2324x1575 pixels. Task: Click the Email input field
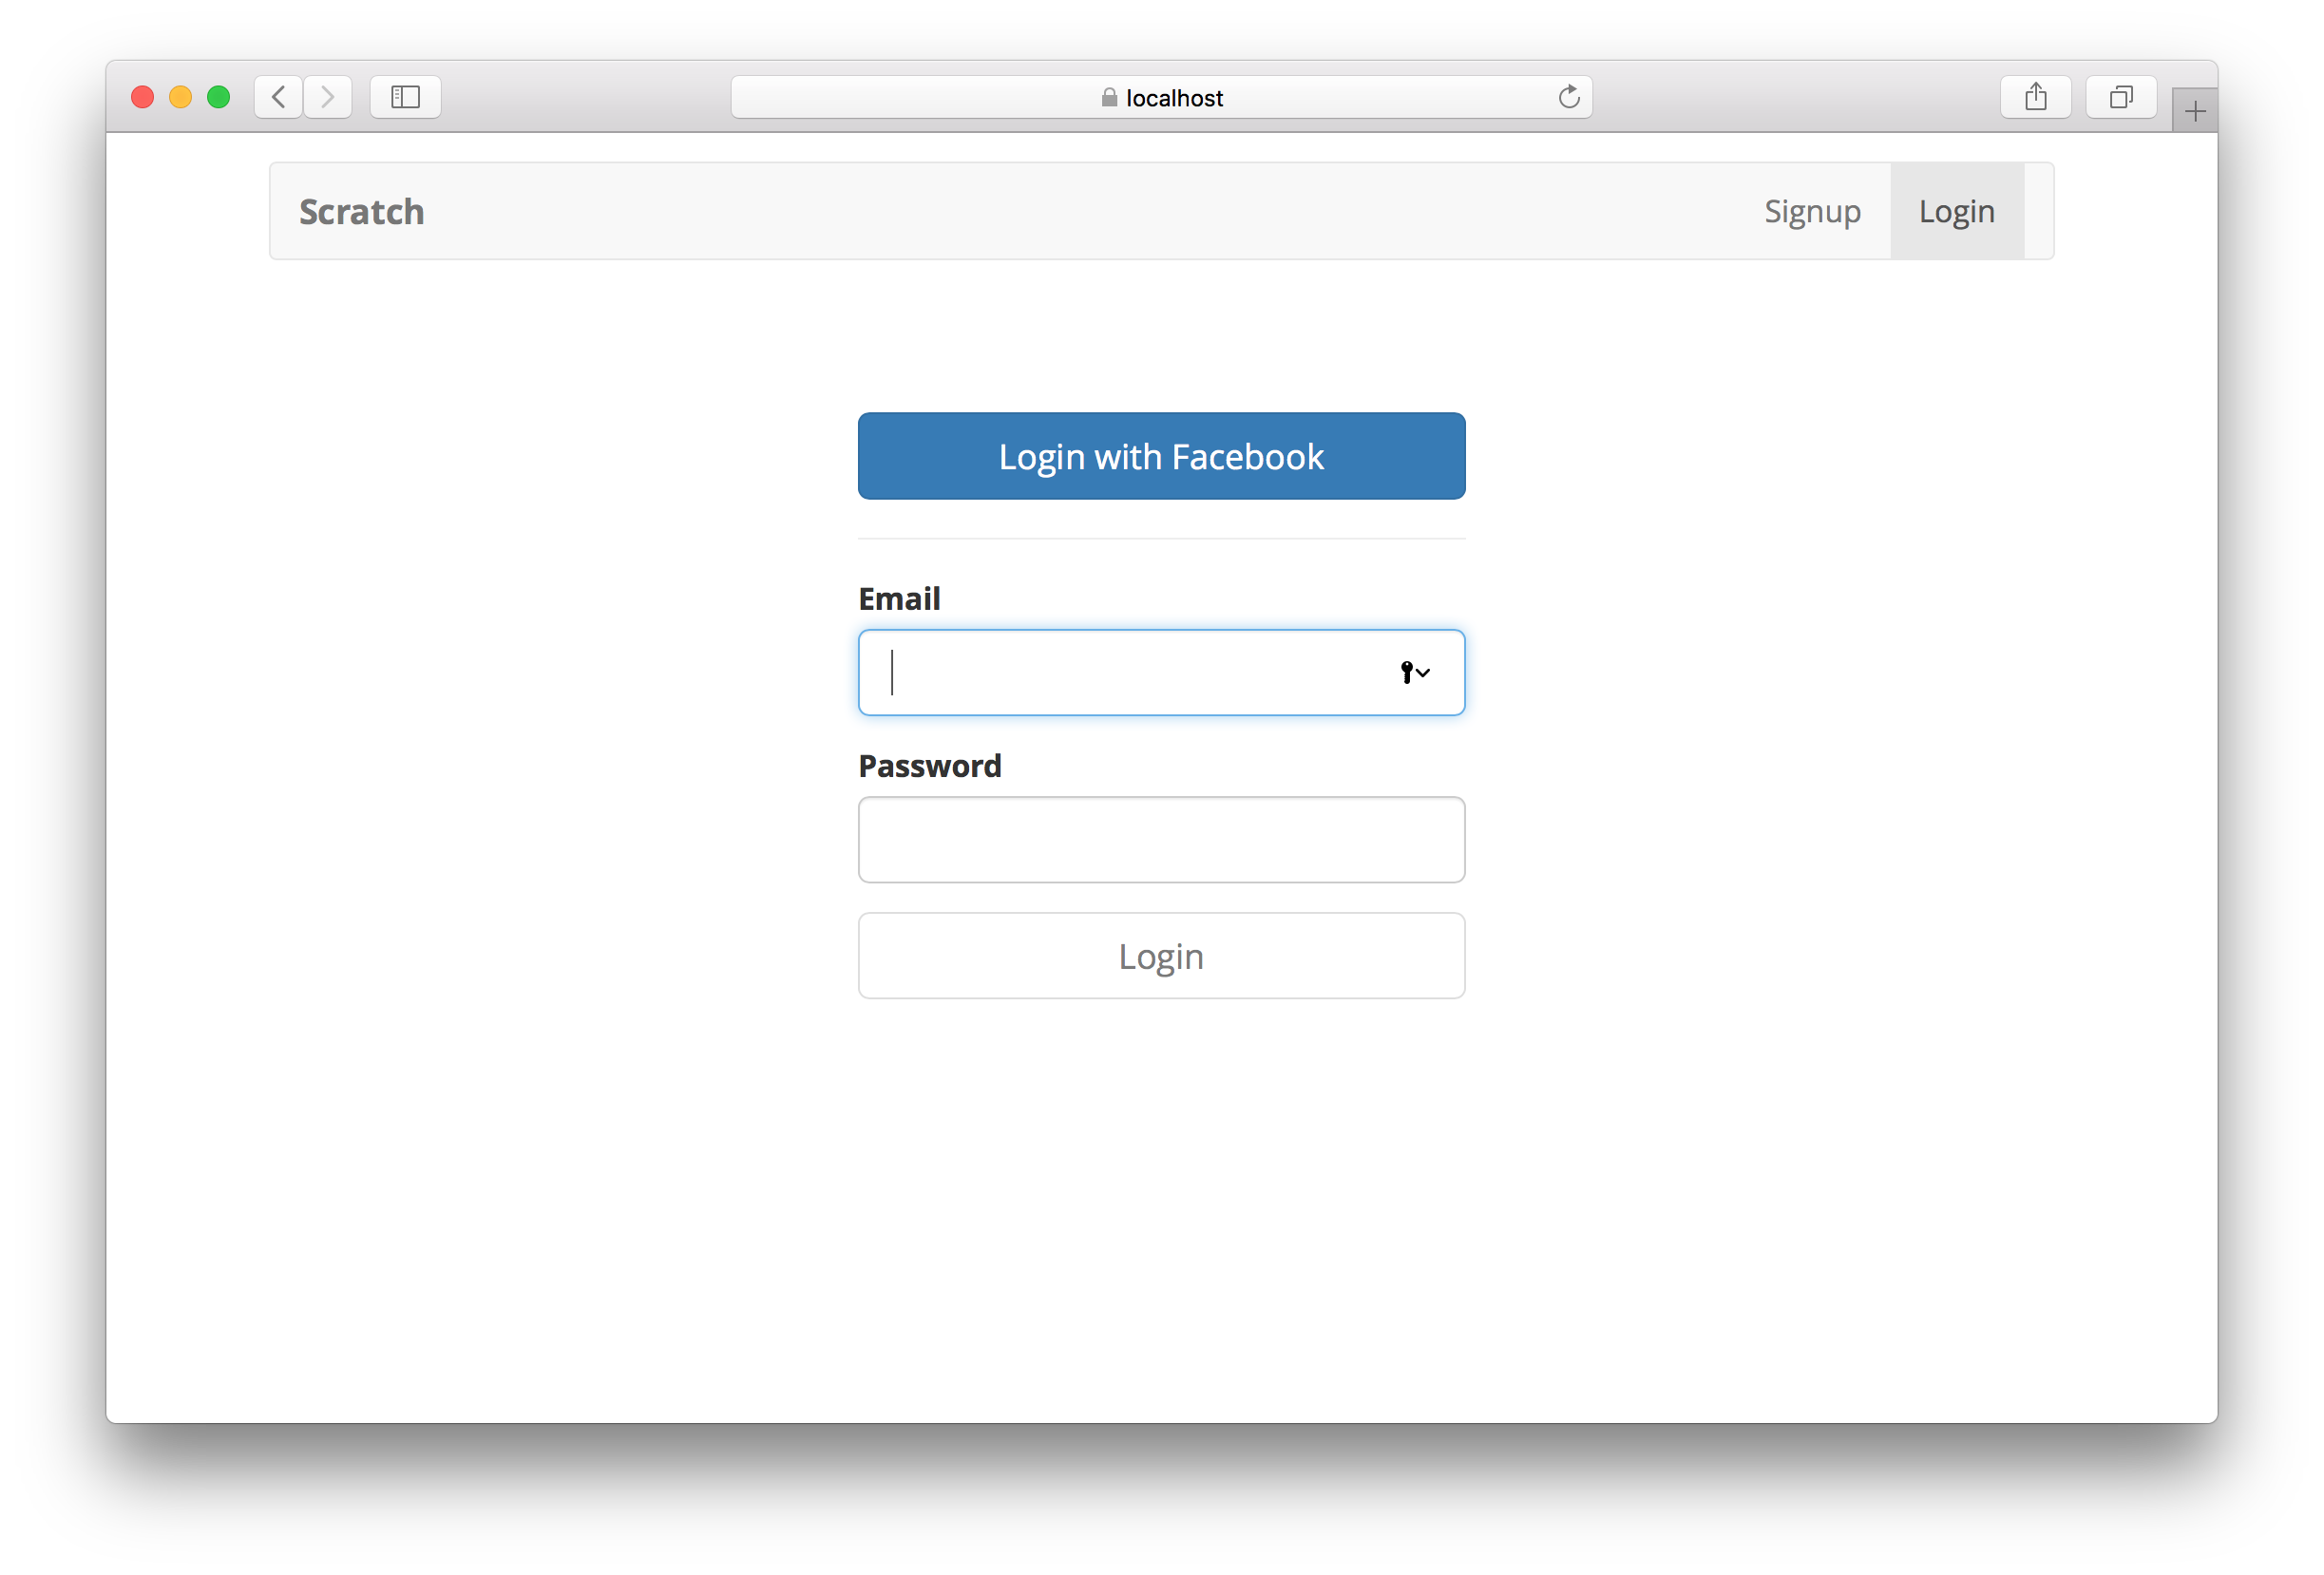click(x=1160, y=672)
